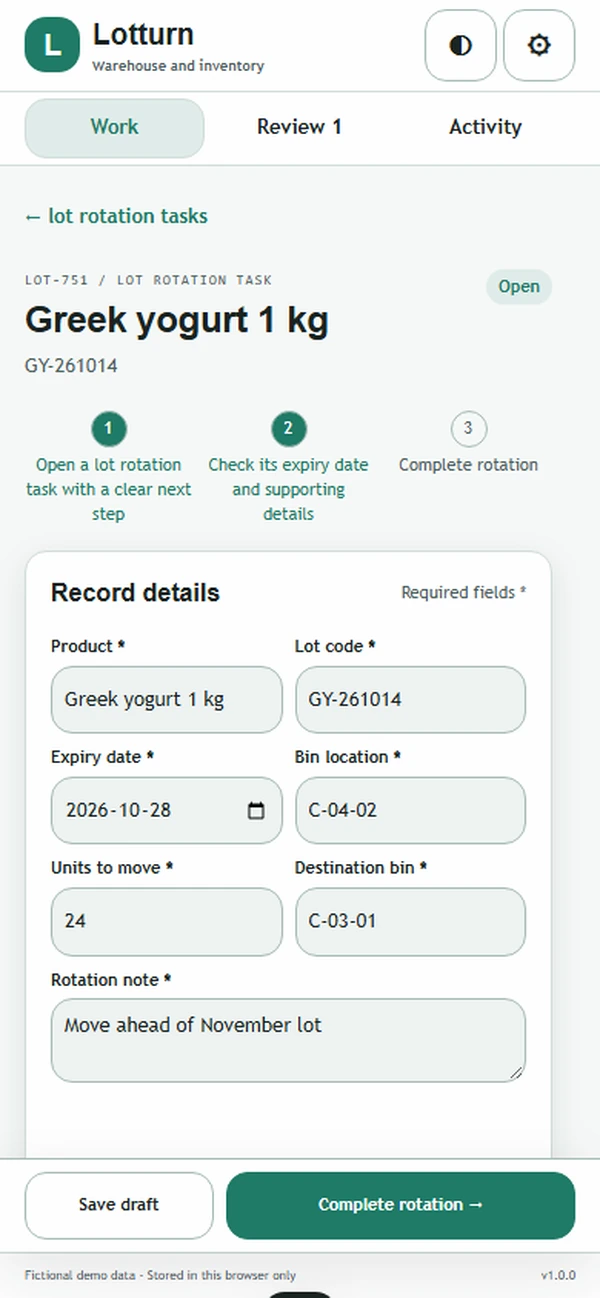
Task: Click the Destination bin field
Action: 410,921
